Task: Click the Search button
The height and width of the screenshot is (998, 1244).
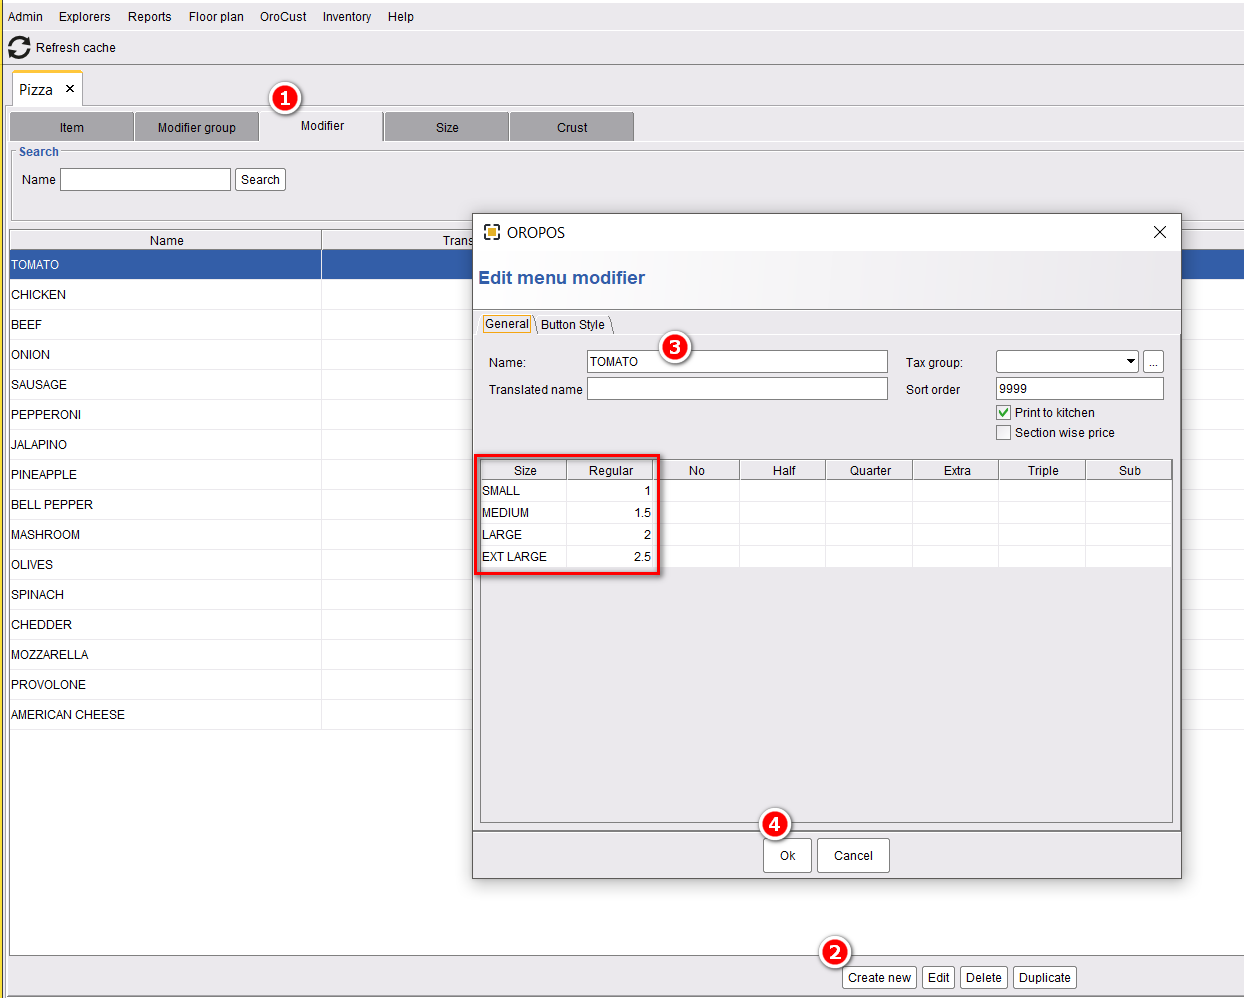Action: pyautogui.click(x=260, y=180)
